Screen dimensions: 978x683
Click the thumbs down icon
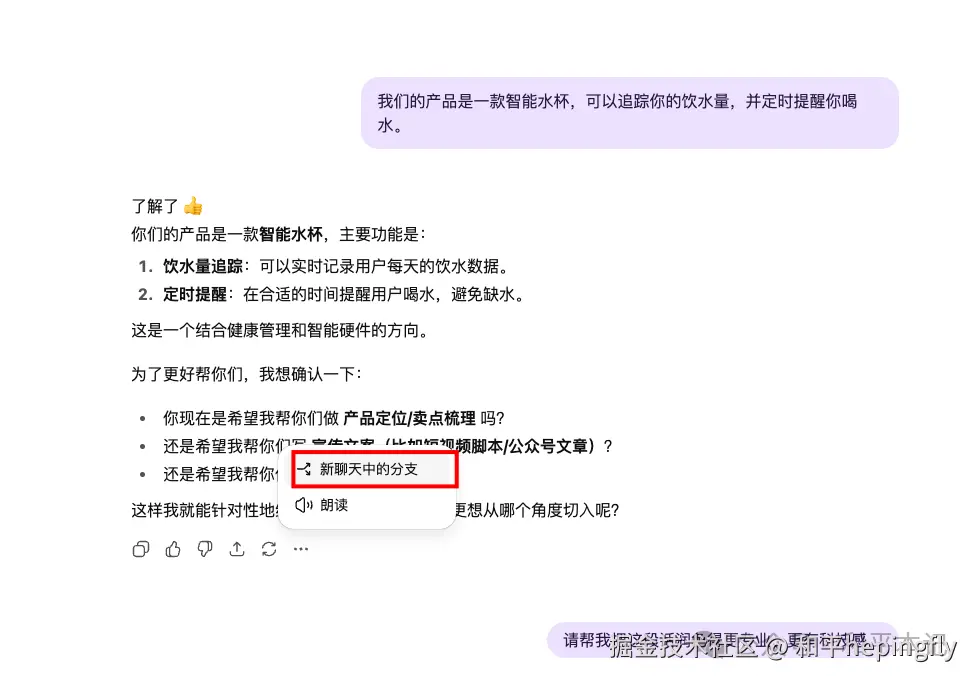(205, 549)
